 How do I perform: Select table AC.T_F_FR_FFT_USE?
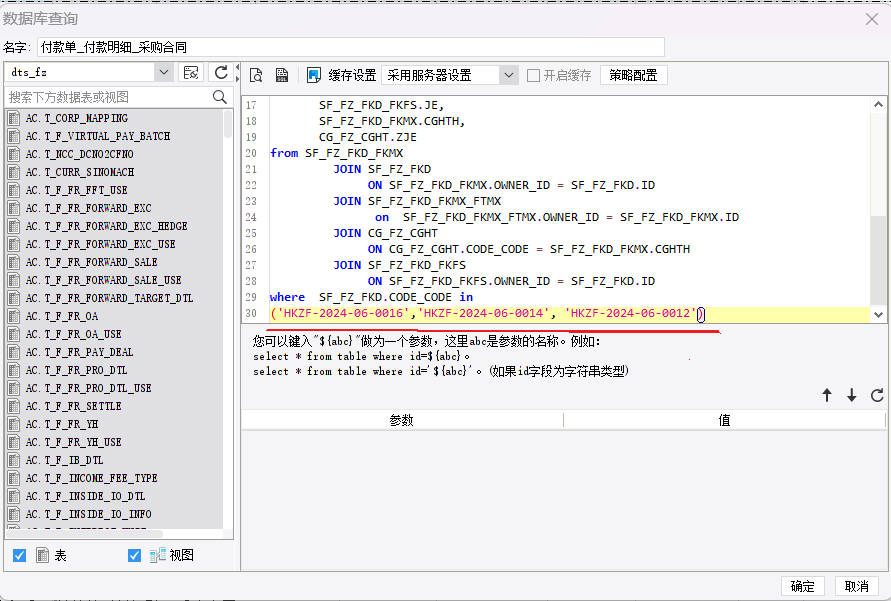[x=77, y=190]
